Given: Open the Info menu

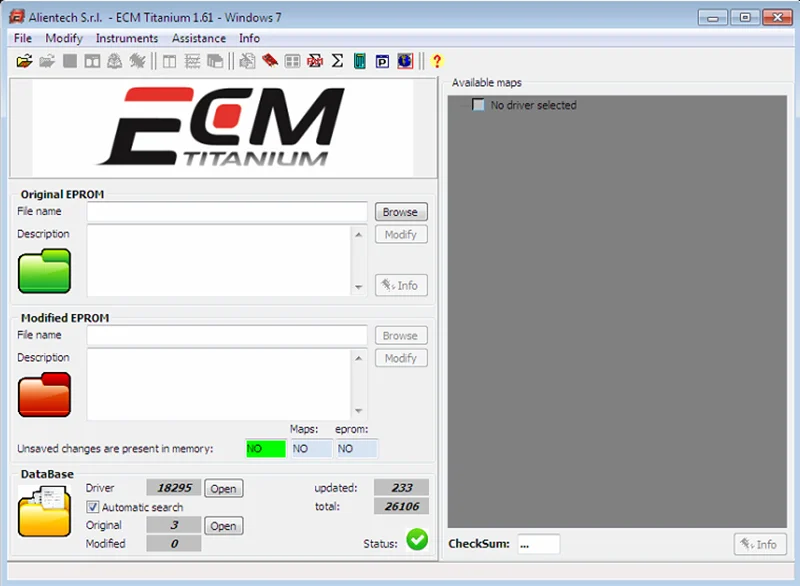Looking at the screenshot, I should [x=249, y=38].
